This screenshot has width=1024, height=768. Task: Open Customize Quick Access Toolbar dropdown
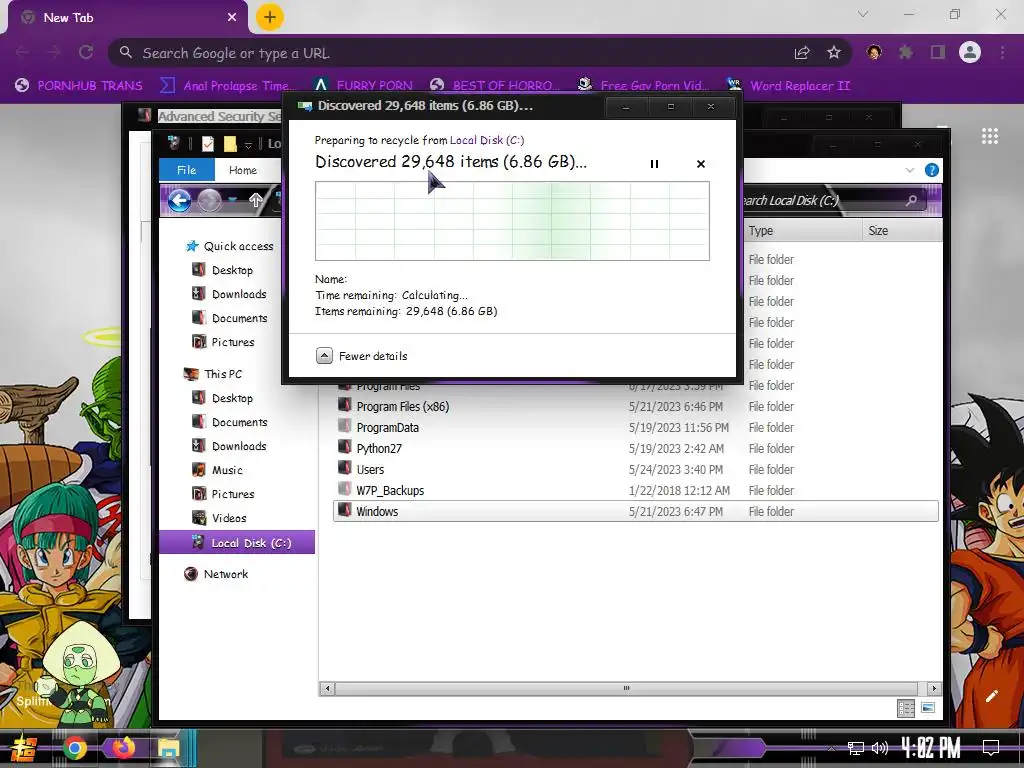(248, 144)
